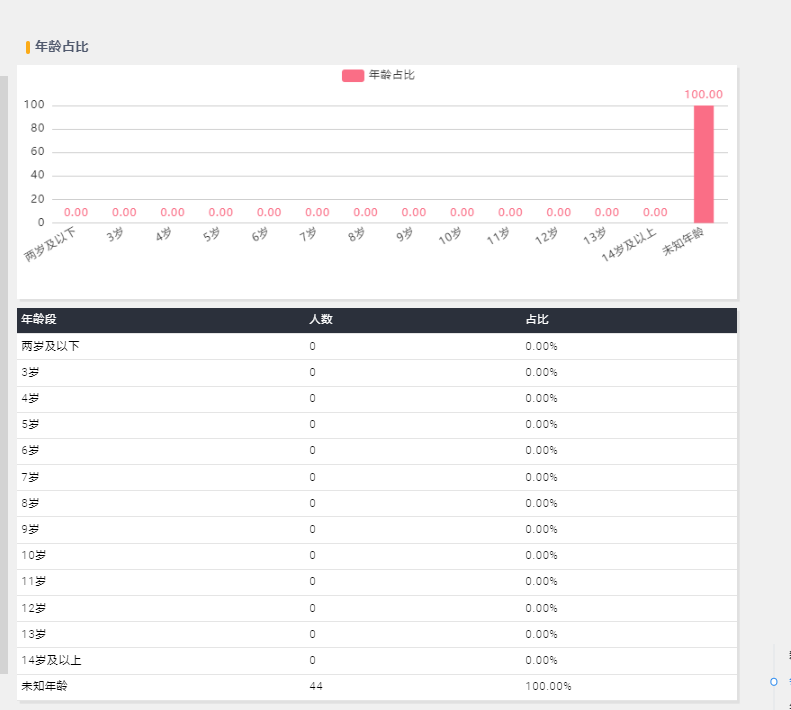Click the left vertical scrollbar strip

click(4, 374)
